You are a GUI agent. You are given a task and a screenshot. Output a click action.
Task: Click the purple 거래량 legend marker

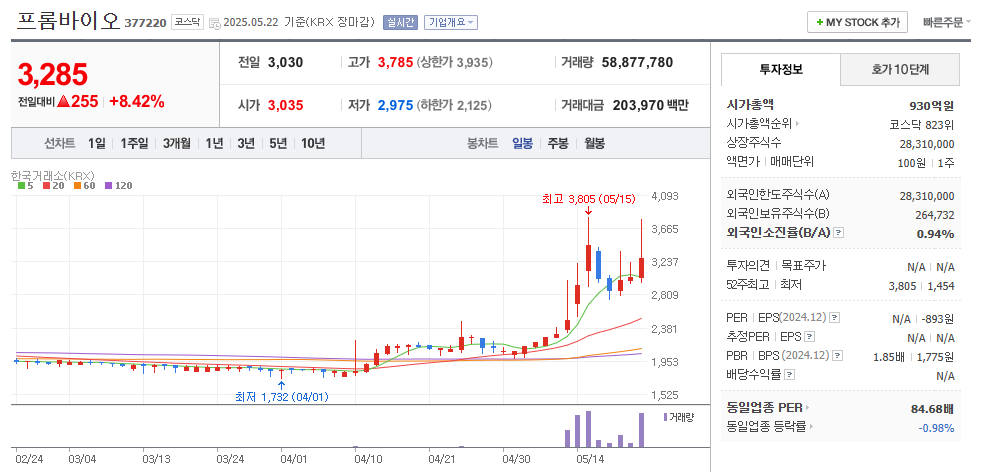[x=665, y=417]
